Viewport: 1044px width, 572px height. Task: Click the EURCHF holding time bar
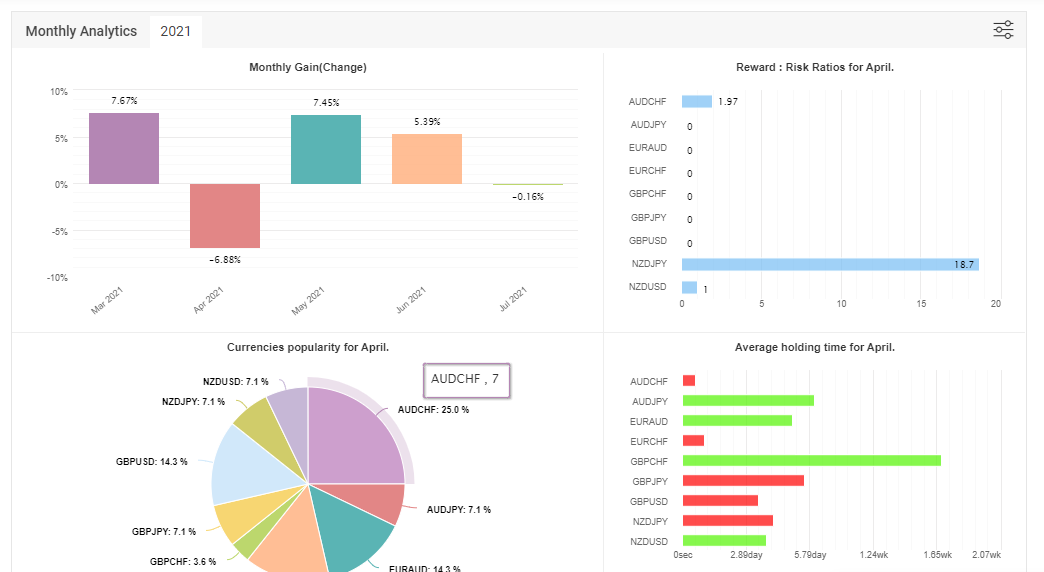coord(693,441)
